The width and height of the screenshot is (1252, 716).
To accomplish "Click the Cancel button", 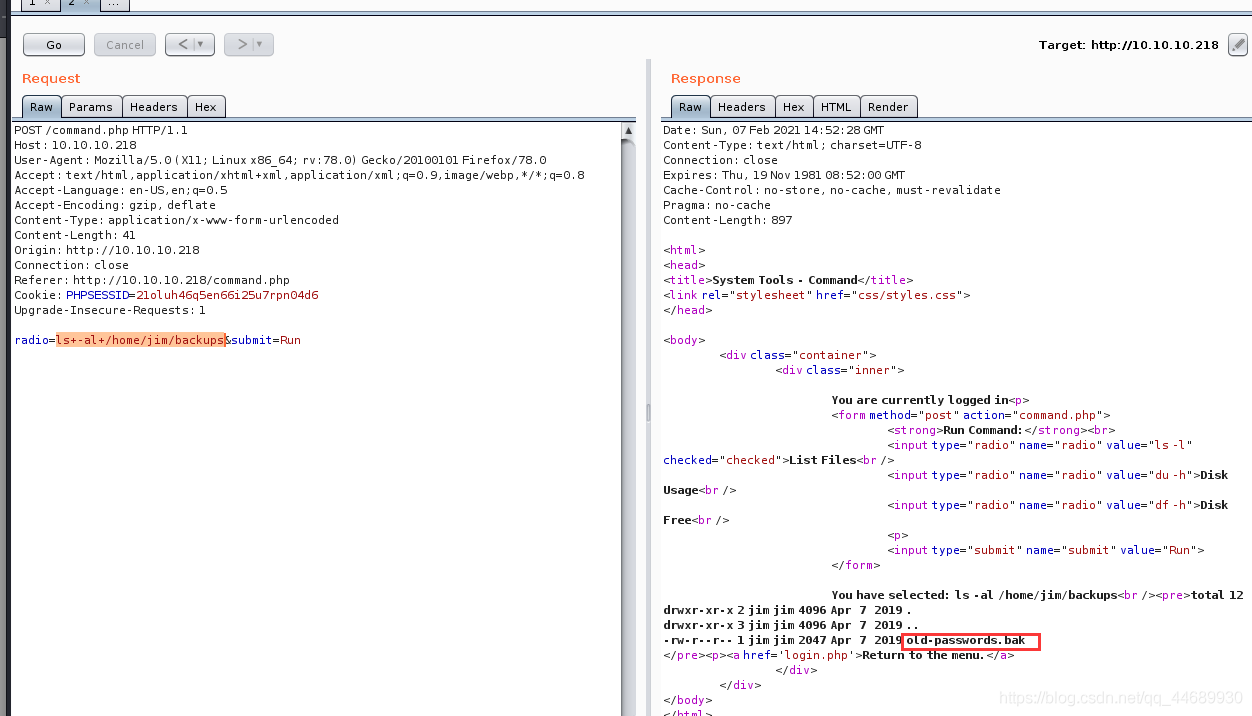I will [x=125, y=44].
